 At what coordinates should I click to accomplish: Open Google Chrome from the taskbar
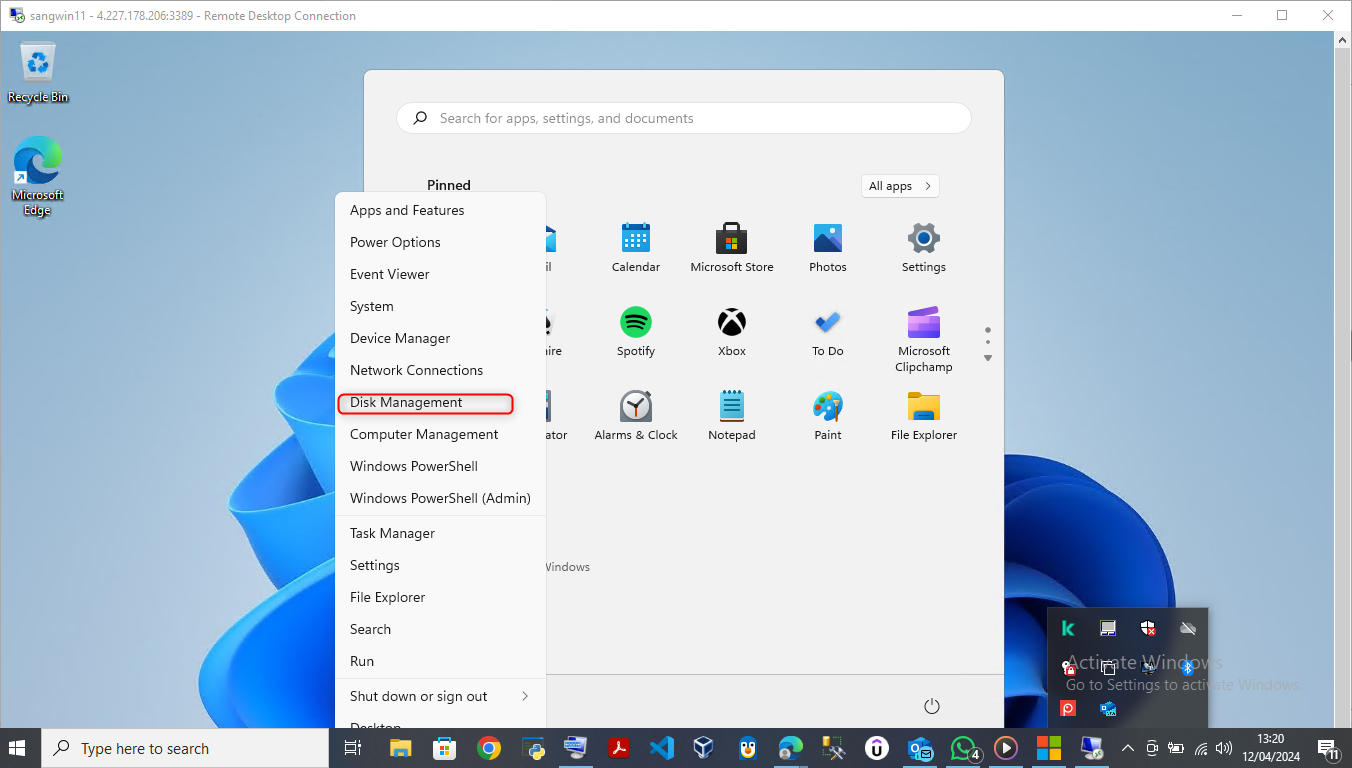pyautogui.click(x=489, y=748)
